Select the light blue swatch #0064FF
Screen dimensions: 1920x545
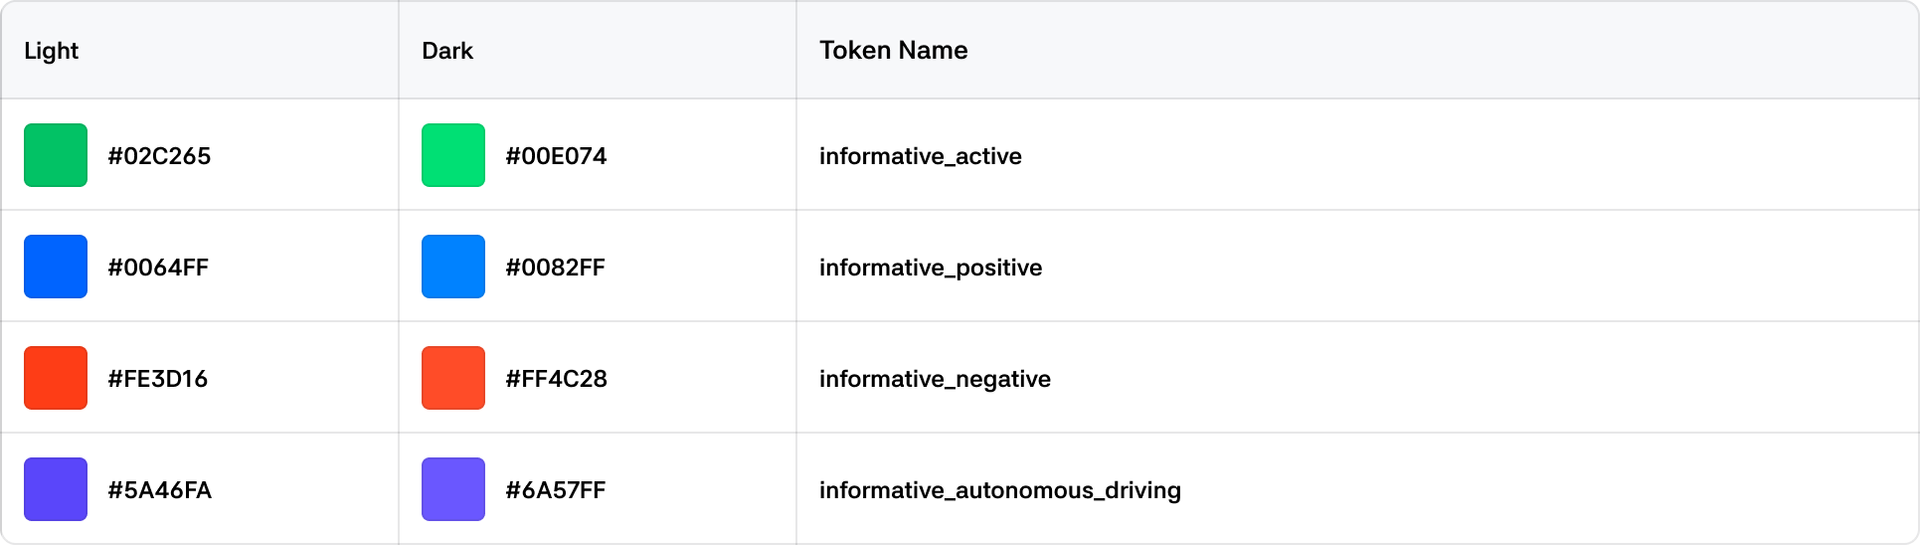[x=56, y=267]
